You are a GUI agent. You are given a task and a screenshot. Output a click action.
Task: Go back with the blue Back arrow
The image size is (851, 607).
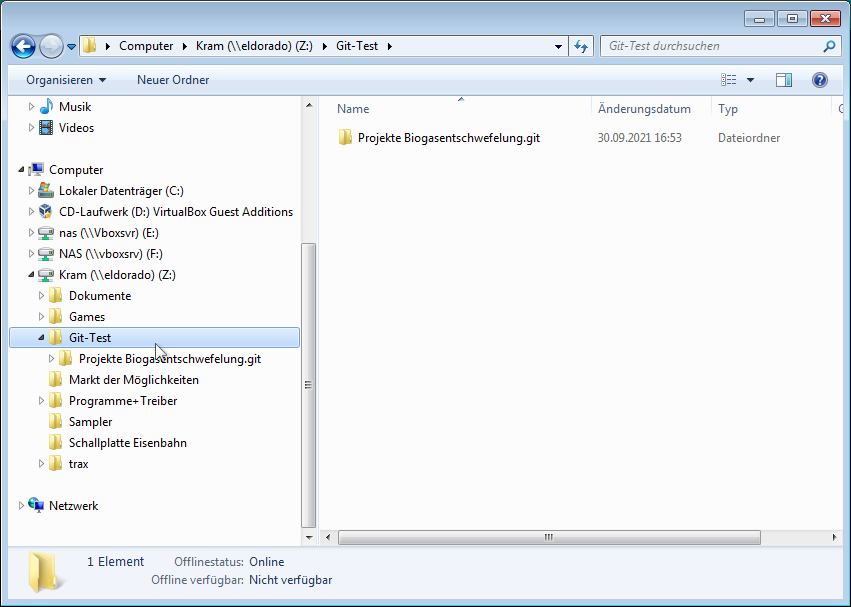(23, 47)
